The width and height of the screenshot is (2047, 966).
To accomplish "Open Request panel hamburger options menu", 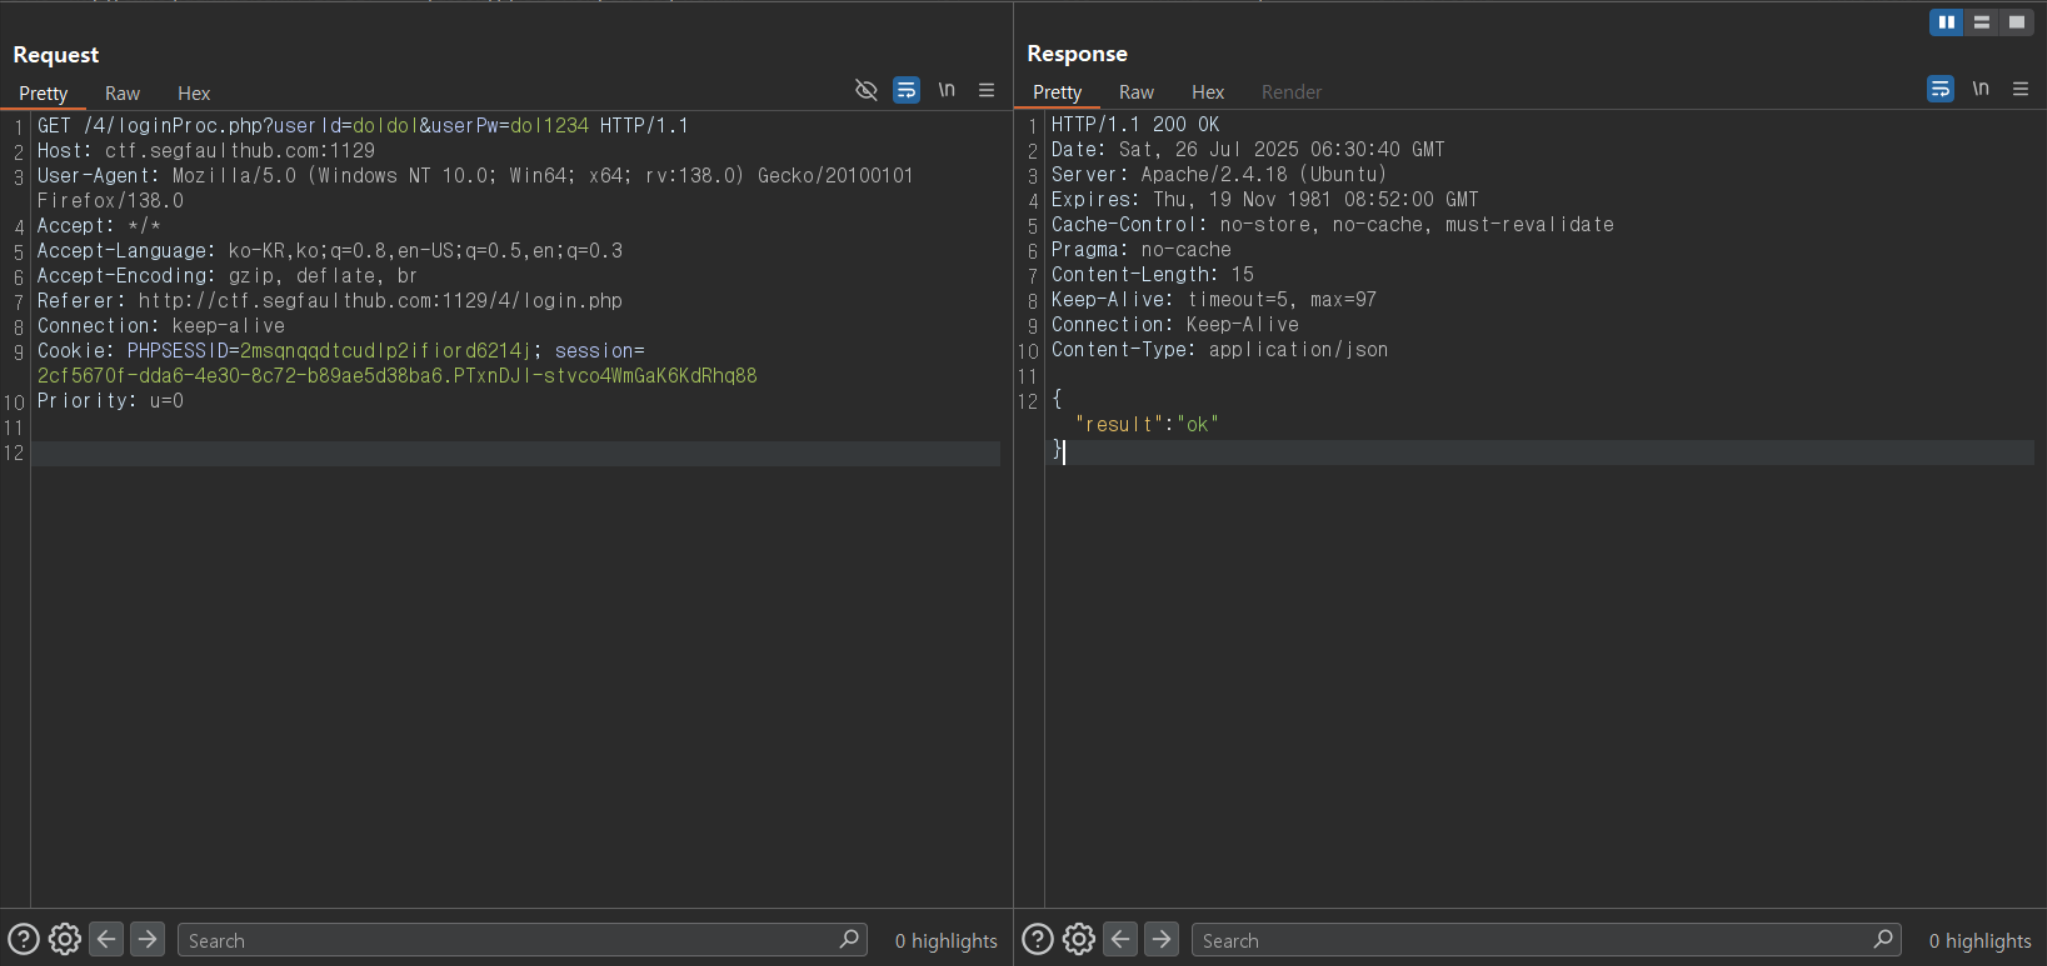I will pos(986,90).
